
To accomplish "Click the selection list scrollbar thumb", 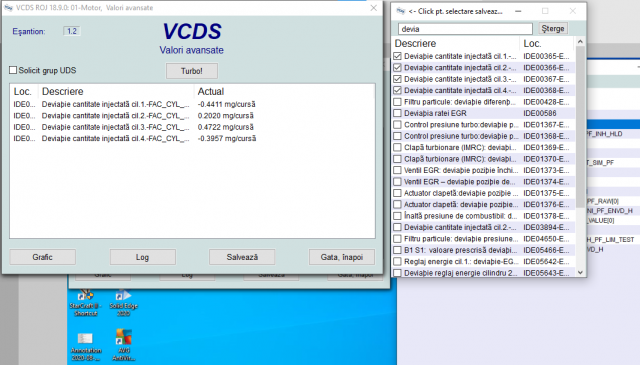I will point(580,127).
